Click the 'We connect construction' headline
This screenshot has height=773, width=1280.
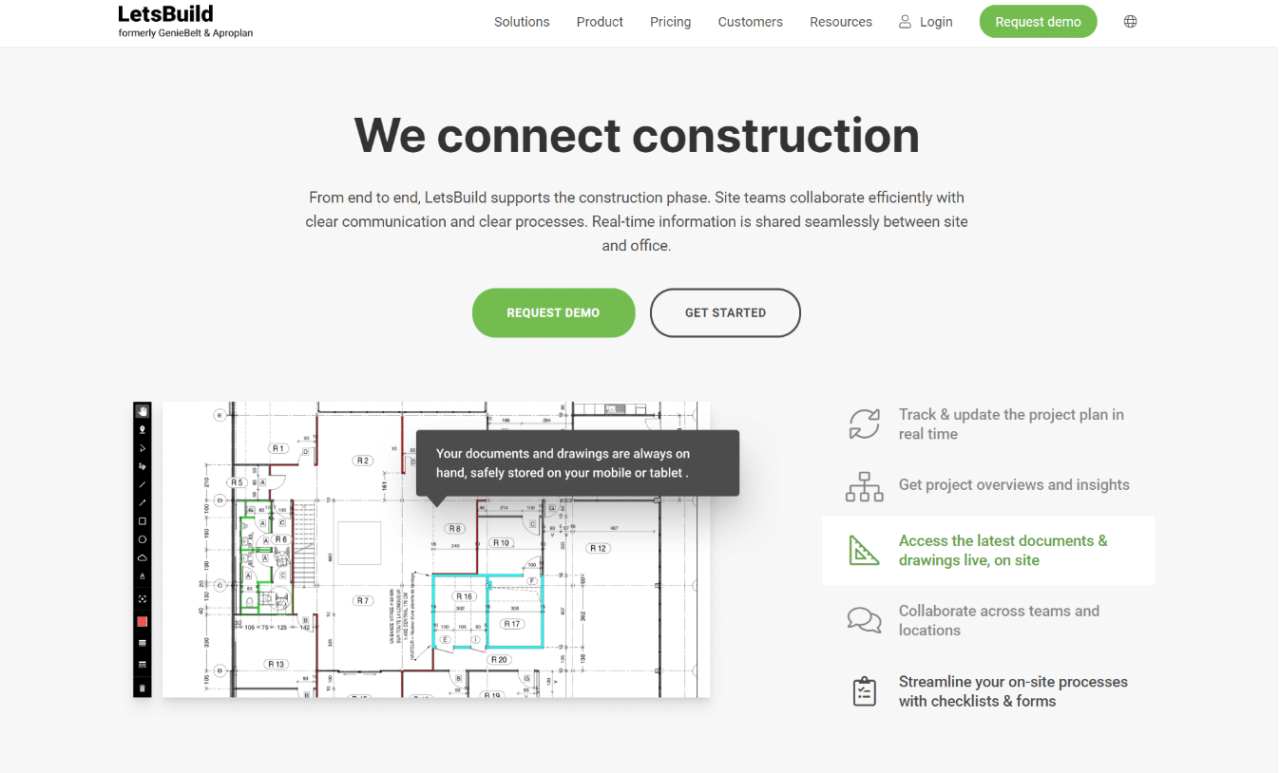click(637, 135)
